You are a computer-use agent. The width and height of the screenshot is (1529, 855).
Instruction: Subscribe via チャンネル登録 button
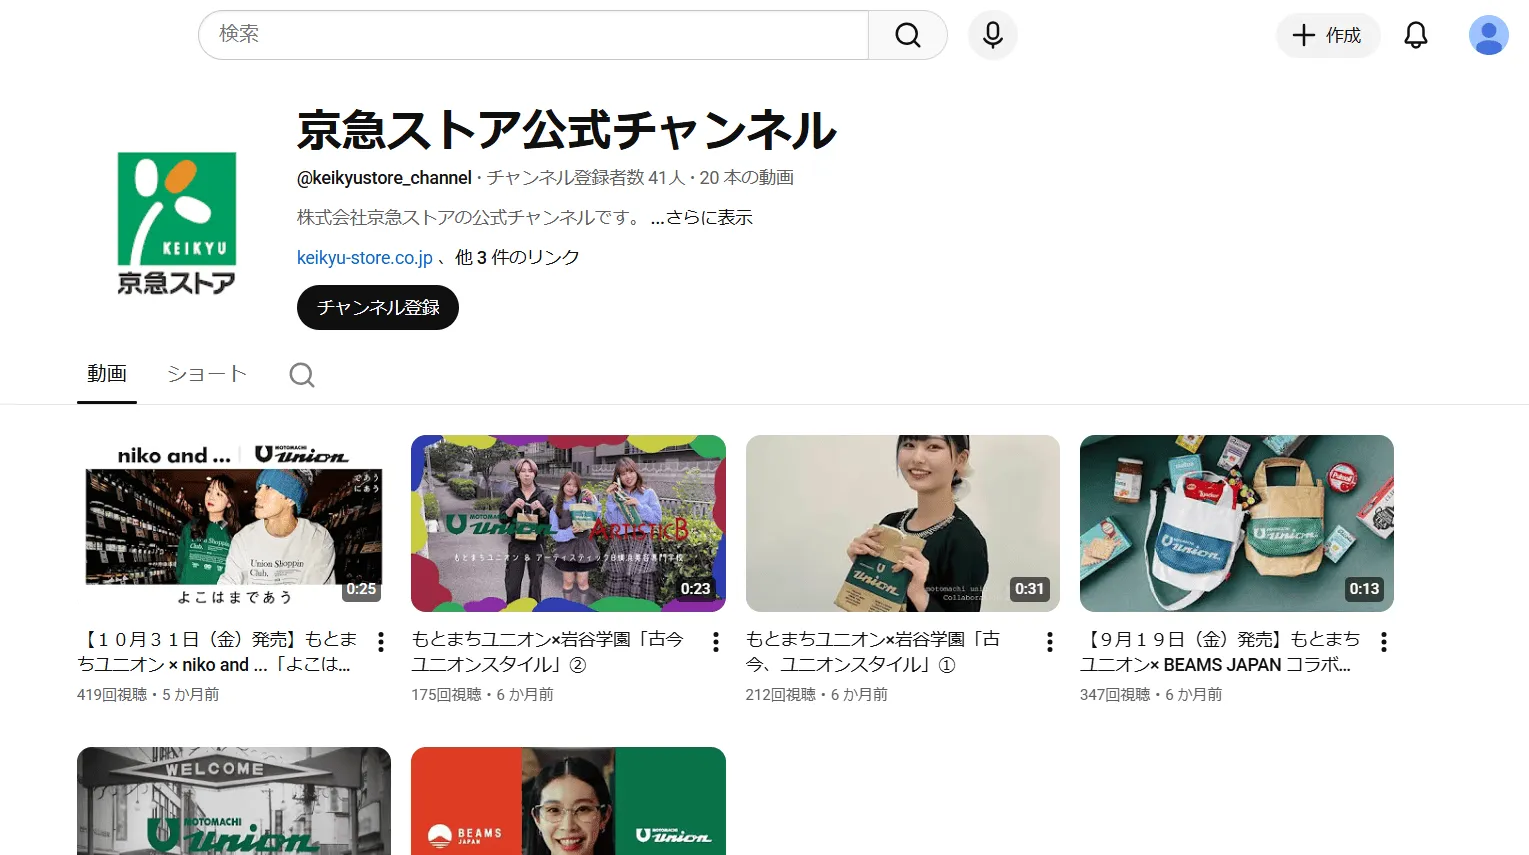click(378, 307)
